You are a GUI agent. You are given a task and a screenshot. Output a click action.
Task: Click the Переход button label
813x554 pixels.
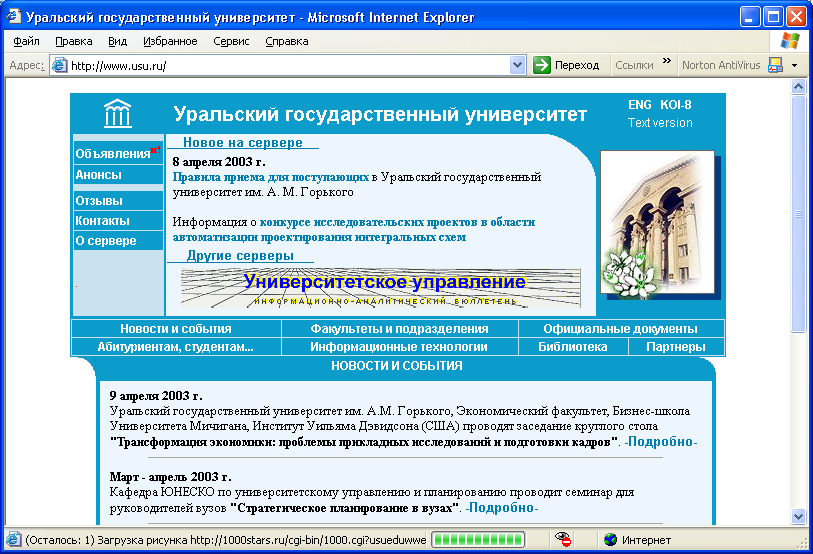coord(577,65)
